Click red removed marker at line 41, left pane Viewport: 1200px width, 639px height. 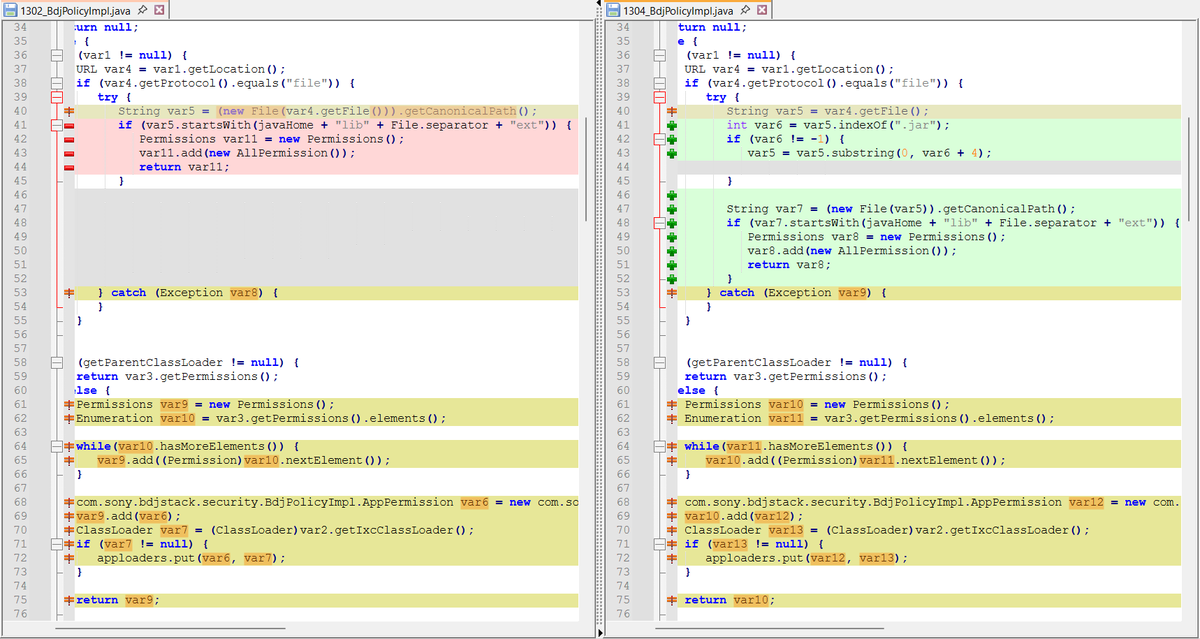point(70,125)
